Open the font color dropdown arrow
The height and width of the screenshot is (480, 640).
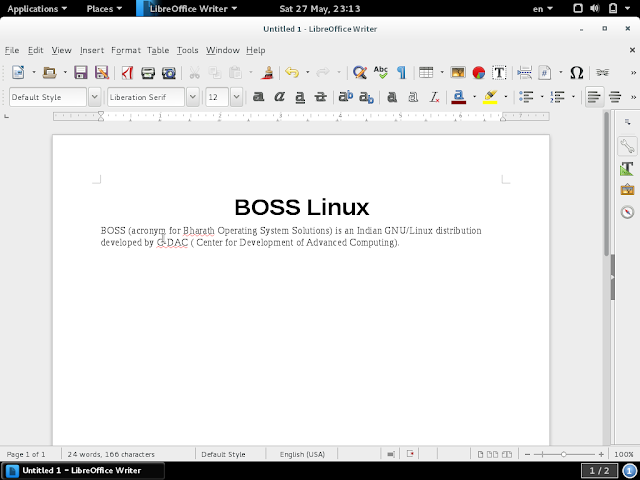click(x=474, y=97)
